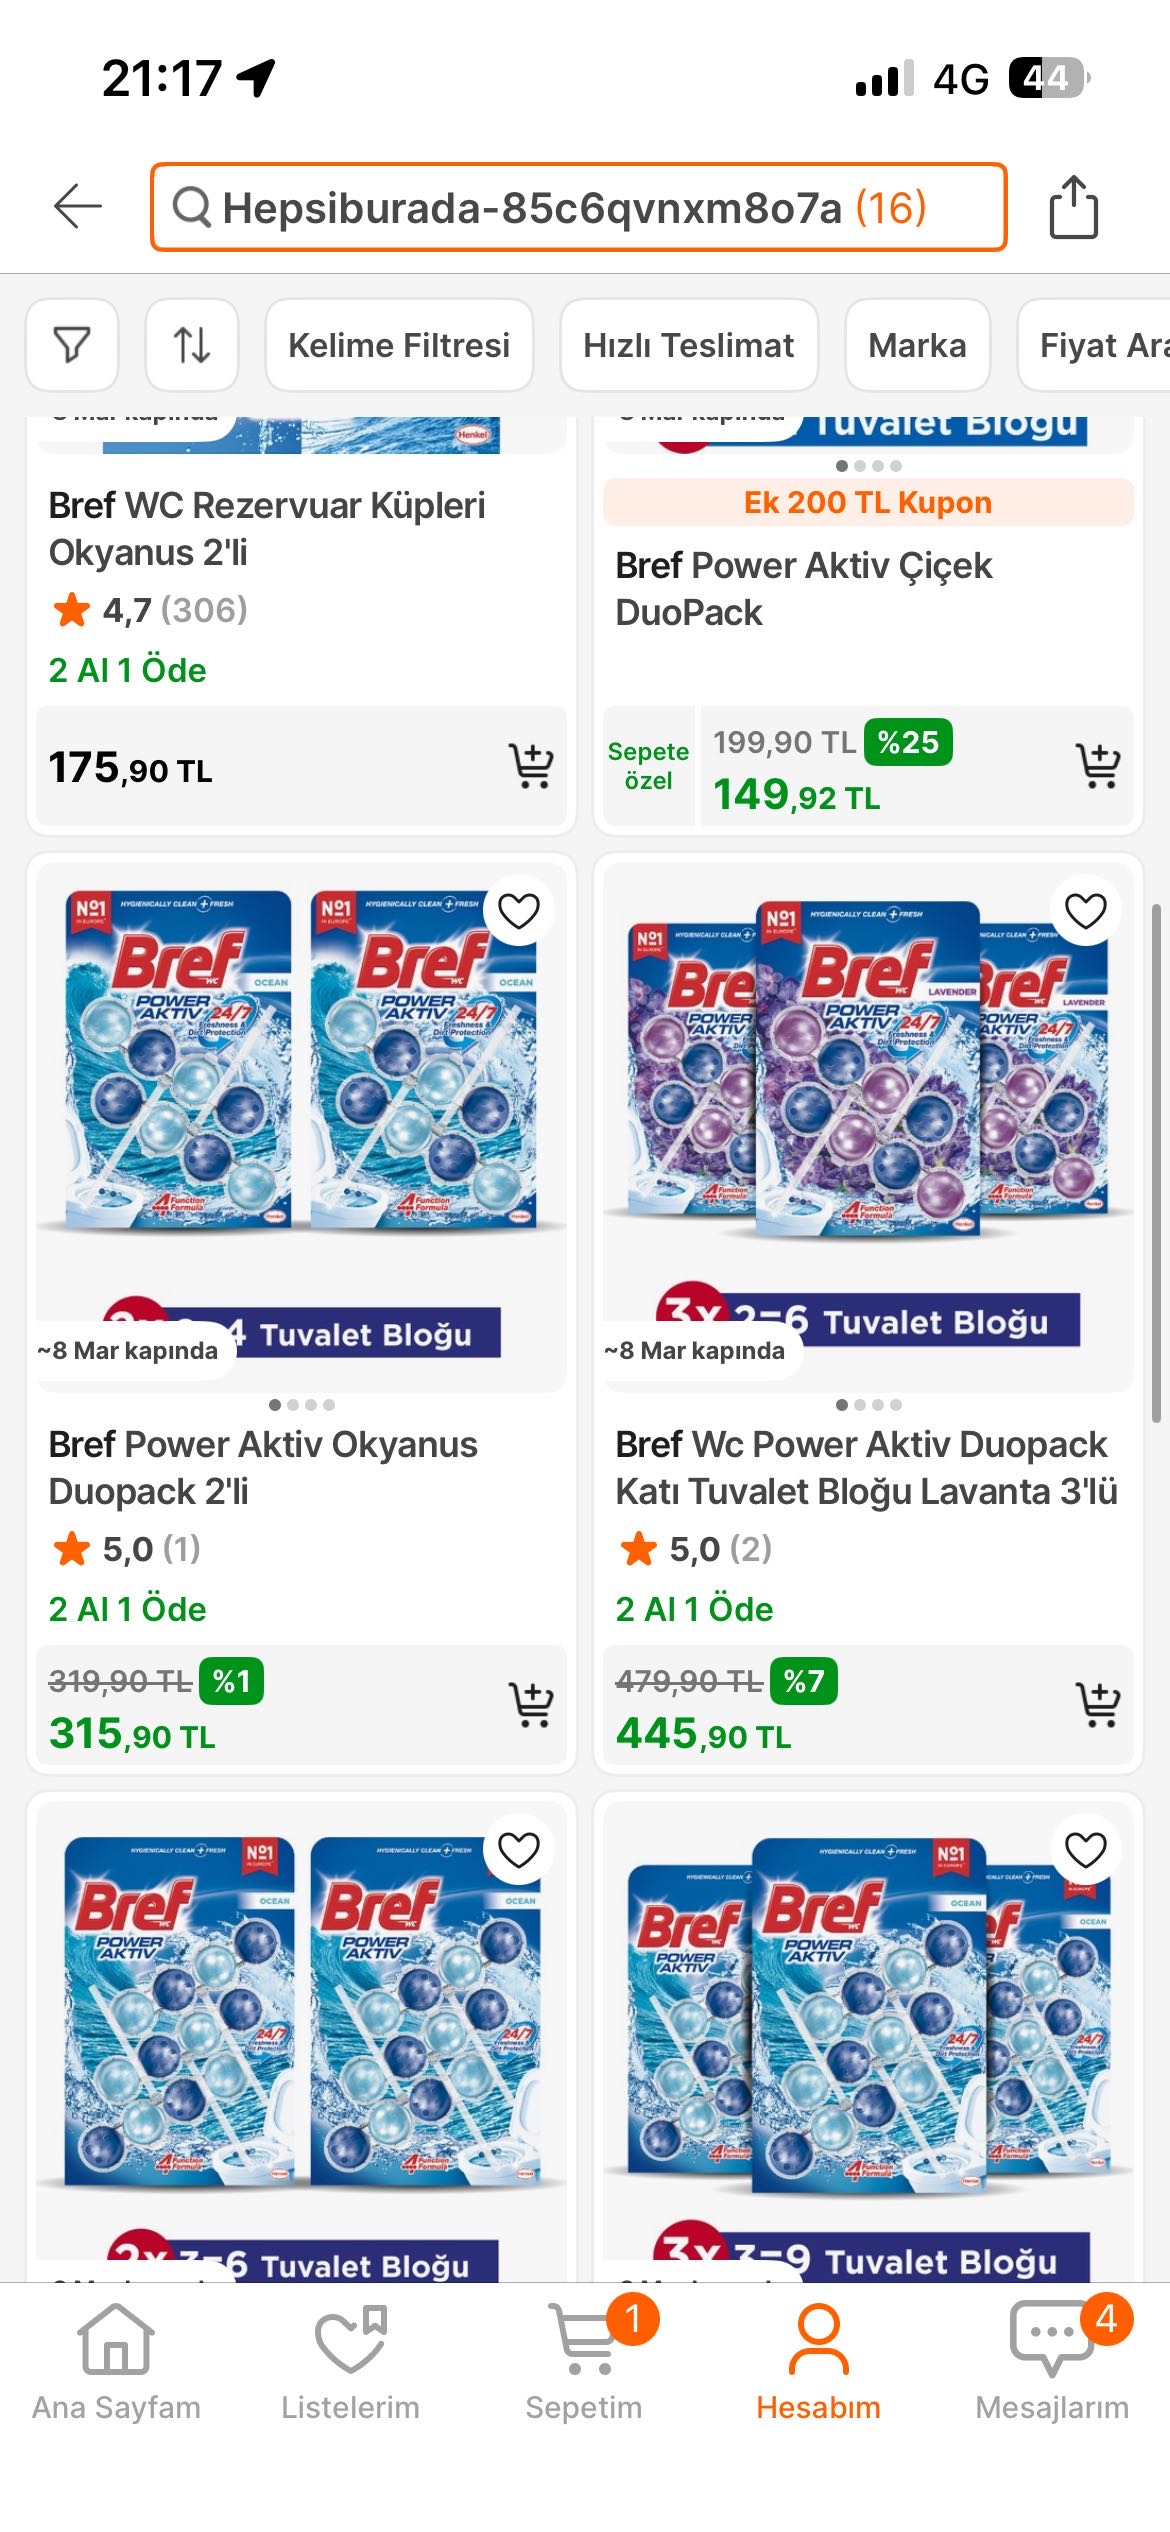This screenshot has height=2532, width=1170.
Task: Open the Hızlı Teslimat filter chip
Action: pyautogui.click(x=689, y=345)
